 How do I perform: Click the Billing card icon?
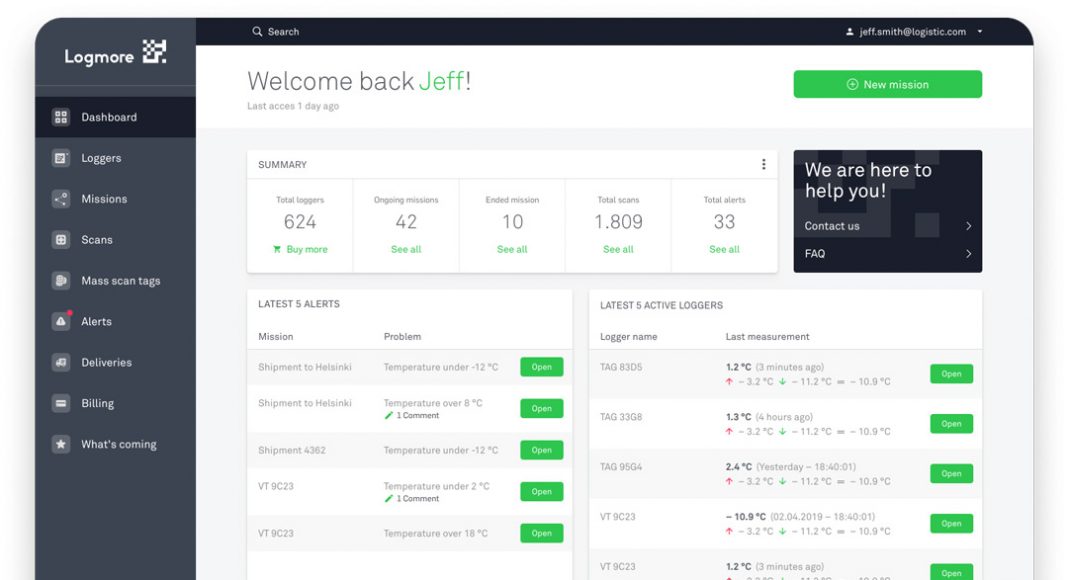pos(61,403)
